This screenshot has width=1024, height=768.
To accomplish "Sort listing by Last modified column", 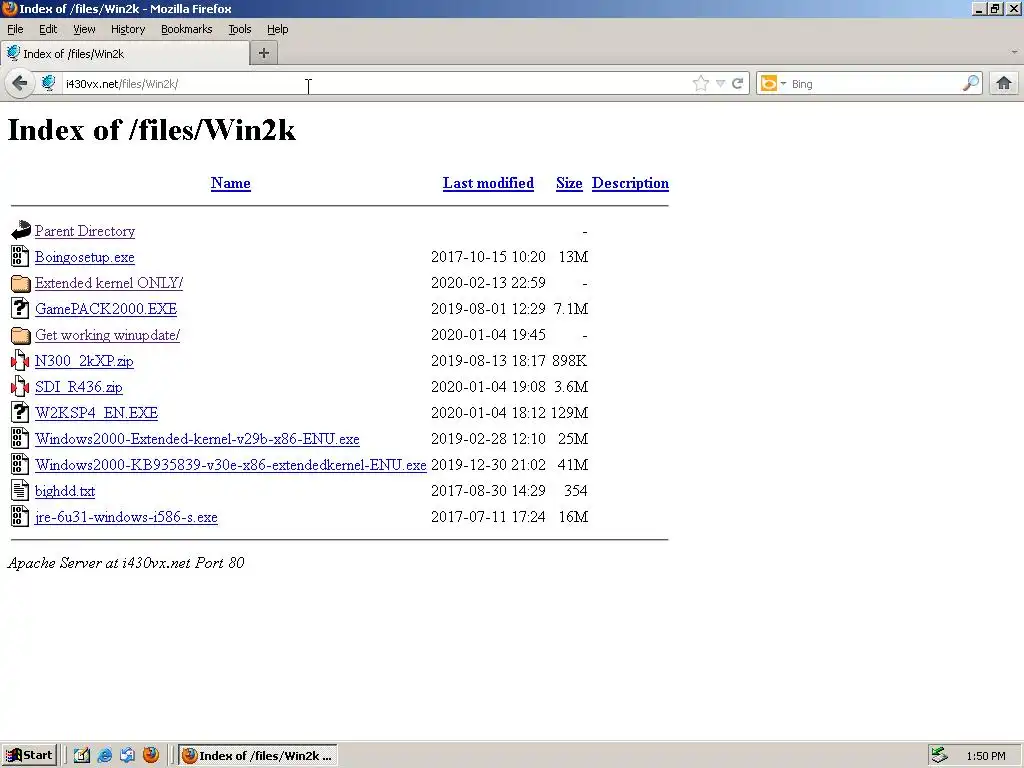I will click(488, 184).
